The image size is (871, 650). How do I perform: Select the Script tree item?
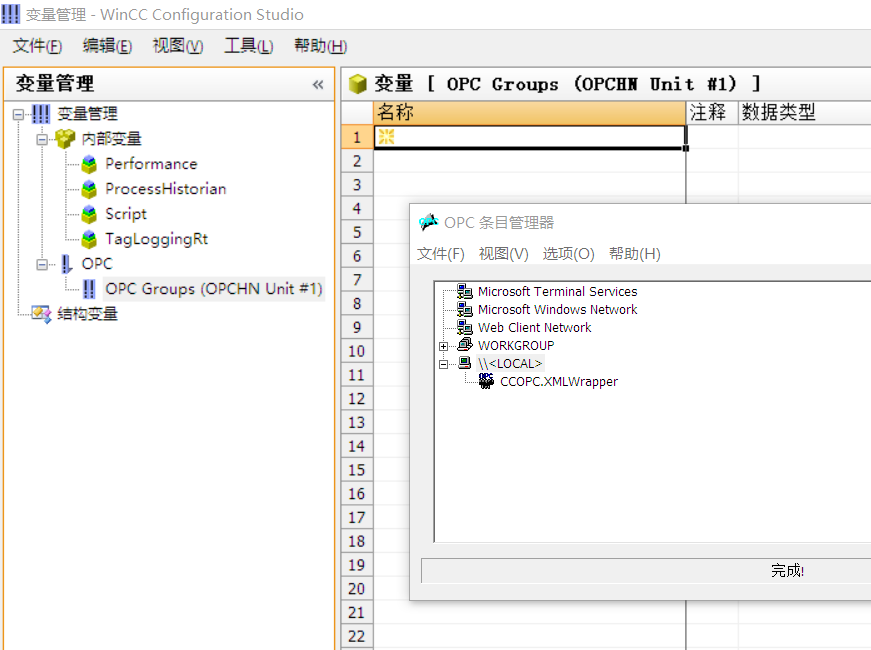tap(126, 214)
